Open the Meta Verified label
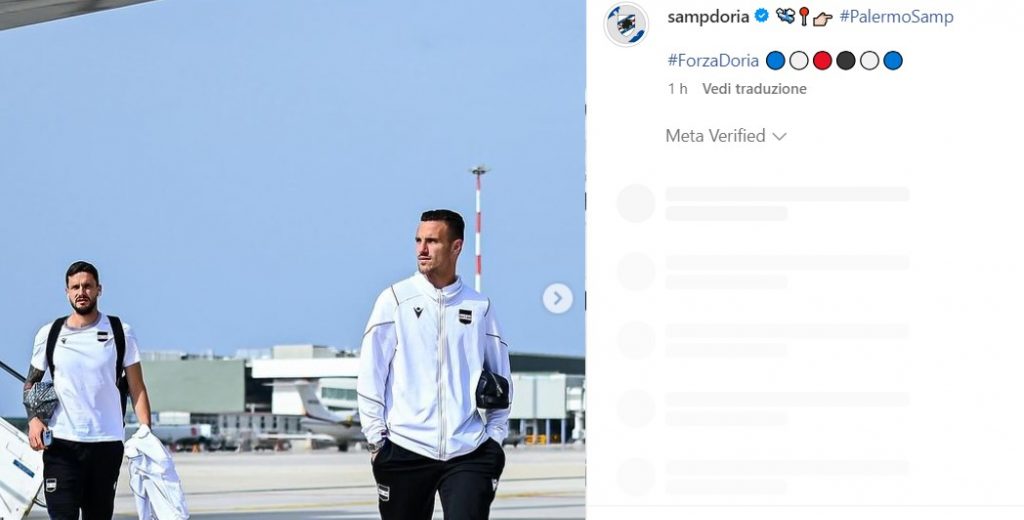Image resolution: width=1024 pixels, height=520 pixels. (715, 136)
